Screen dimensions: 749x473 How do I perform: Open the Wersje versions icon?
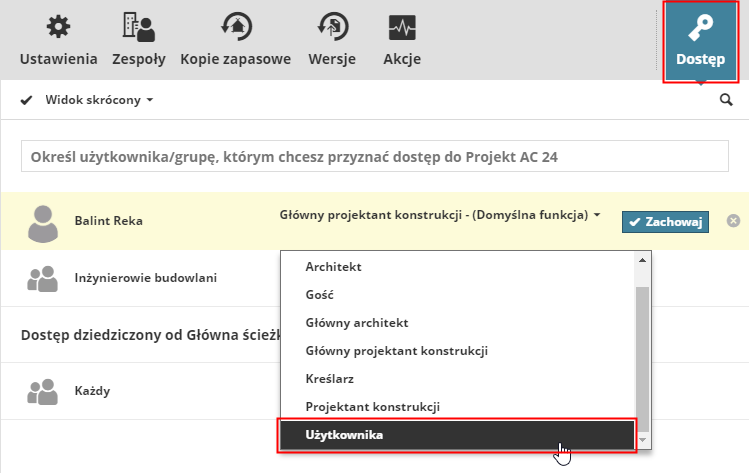(333, 27)
